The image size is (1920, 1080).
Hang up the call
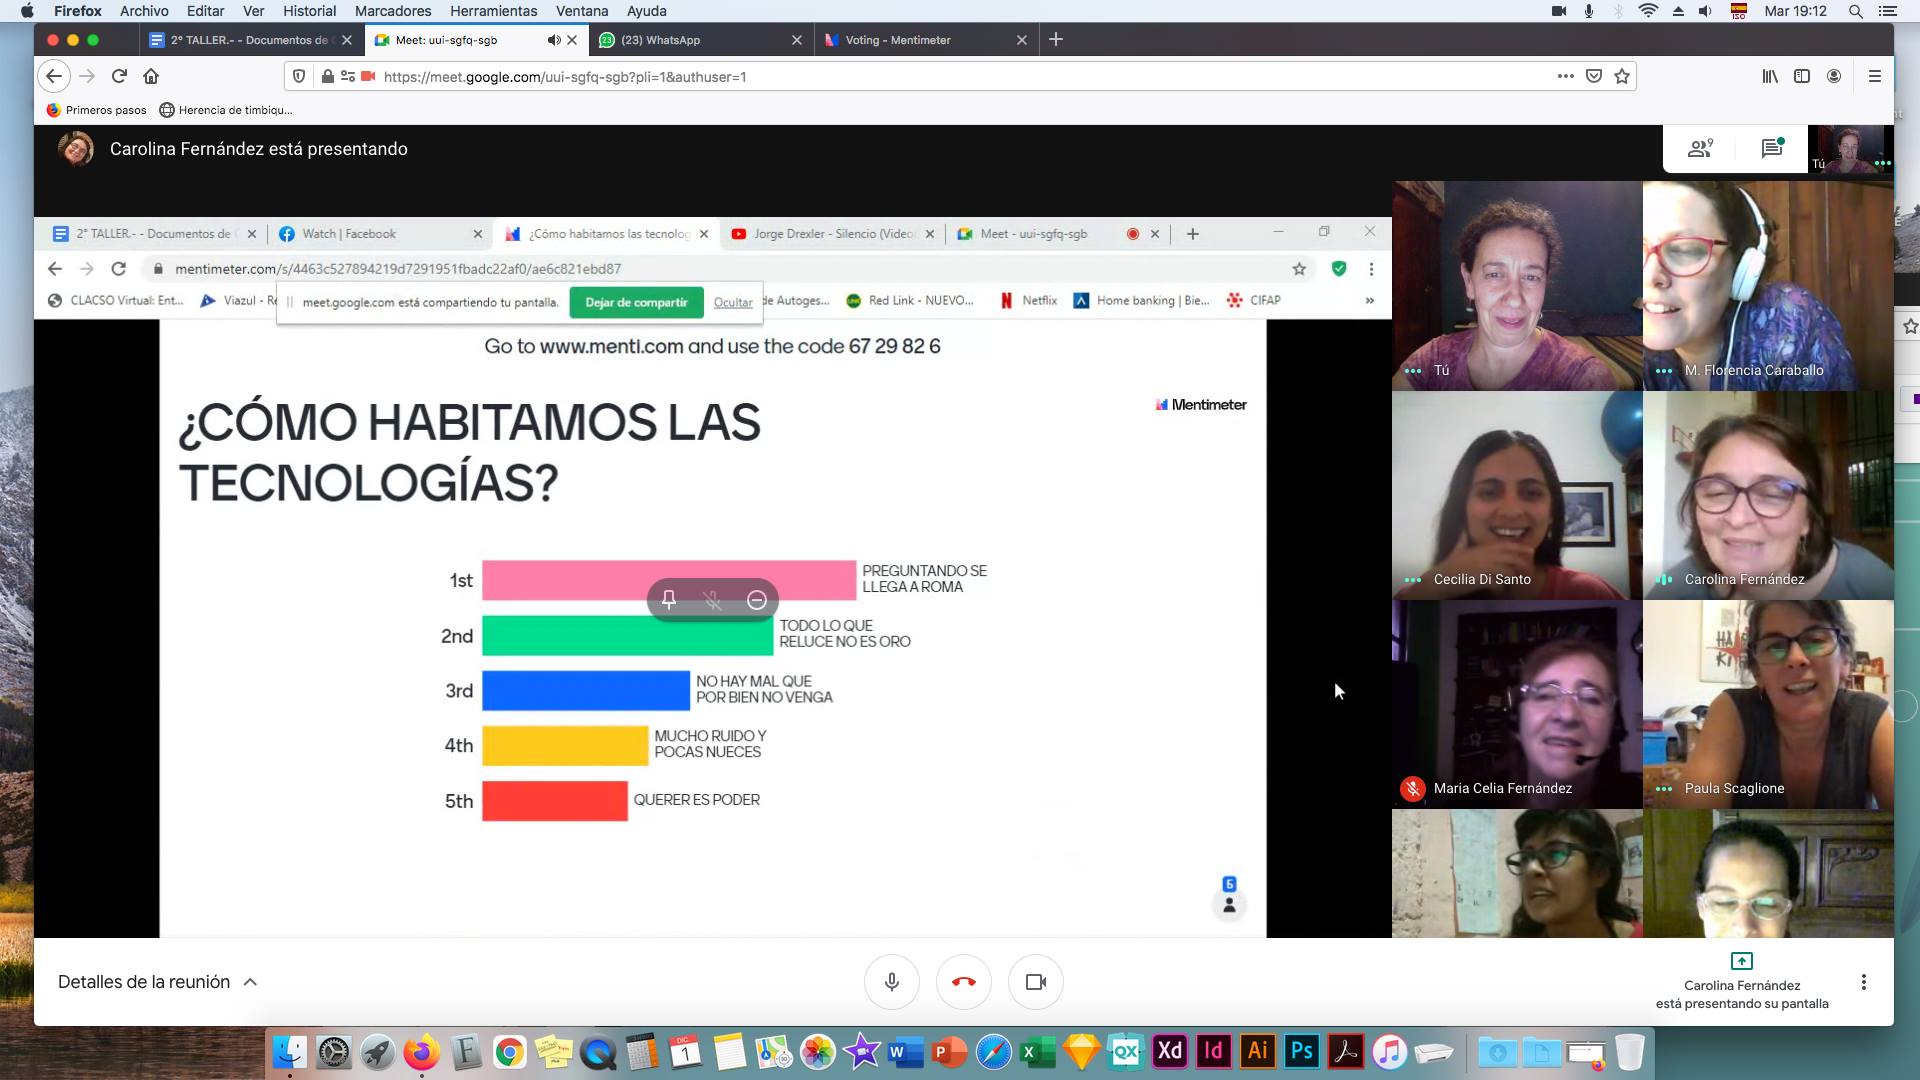pos(963,982)
